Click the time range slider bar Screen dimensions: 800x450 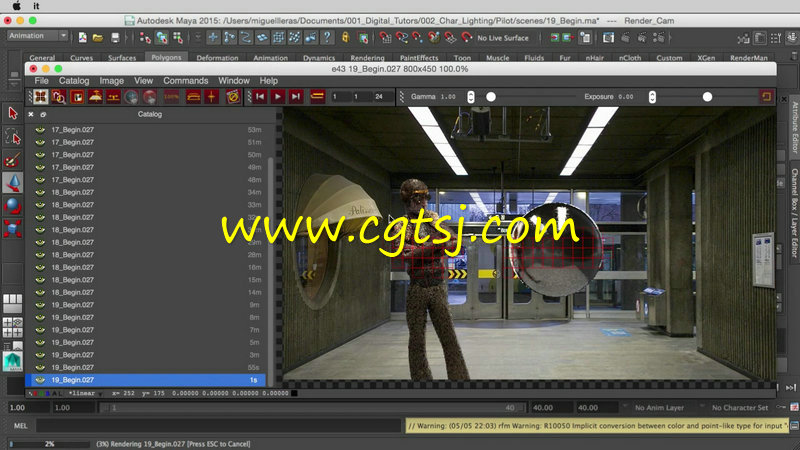(x=313, y=408)
